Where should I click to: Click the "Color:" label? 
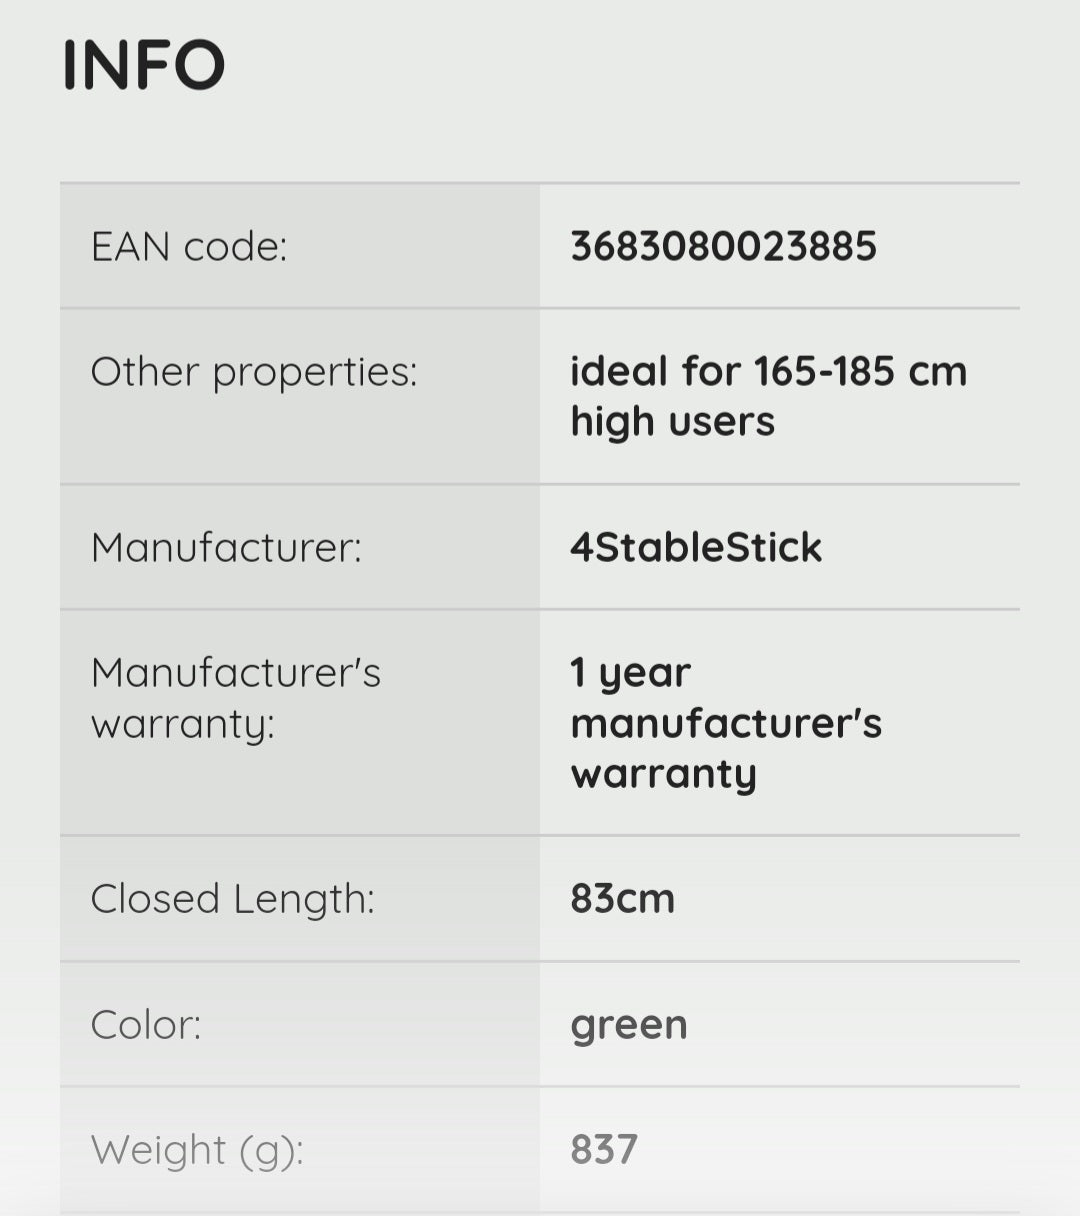146,1025
